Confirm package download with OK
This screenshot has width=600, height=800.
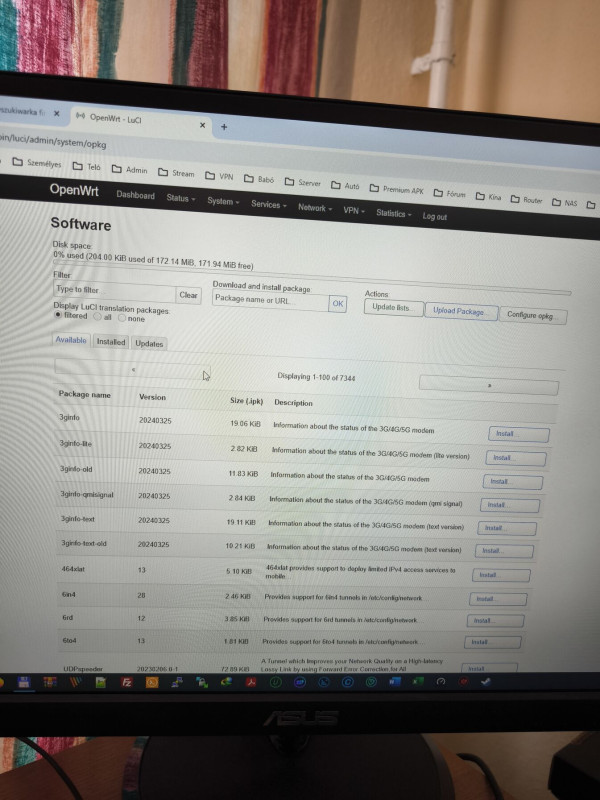(x=338, y=304)
